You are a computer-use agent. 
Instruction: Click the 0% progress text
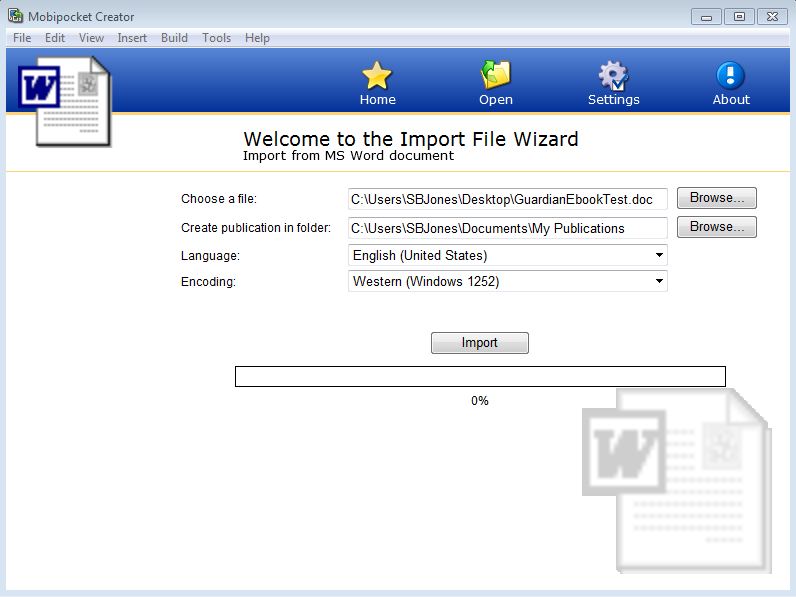tap(480, 401)
